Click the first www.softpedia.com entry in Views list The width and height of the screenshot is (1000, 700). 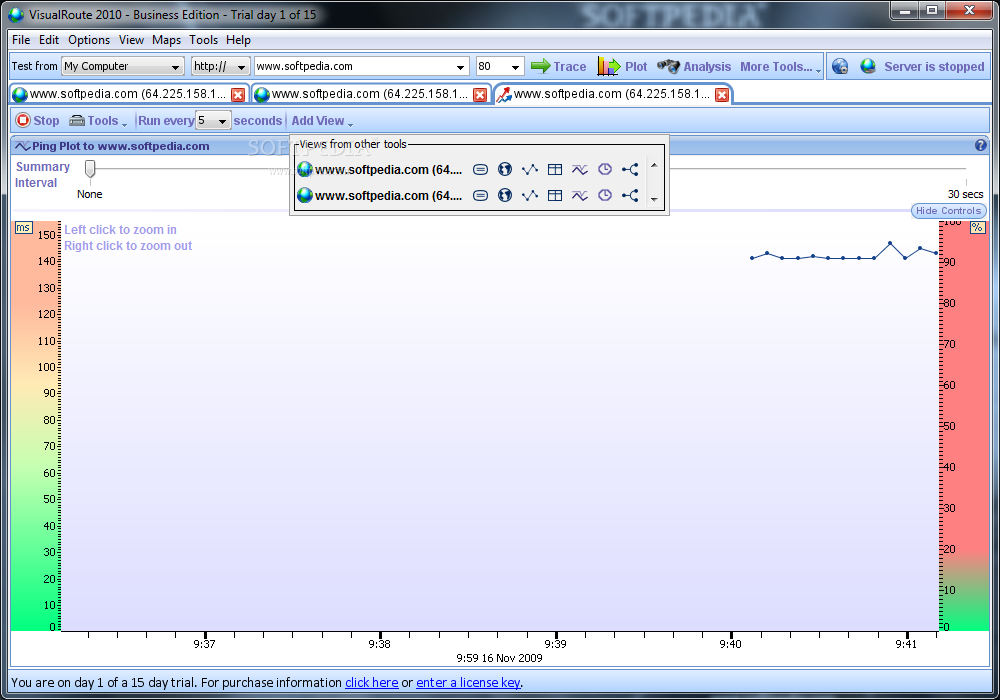(x=388, y=170)
